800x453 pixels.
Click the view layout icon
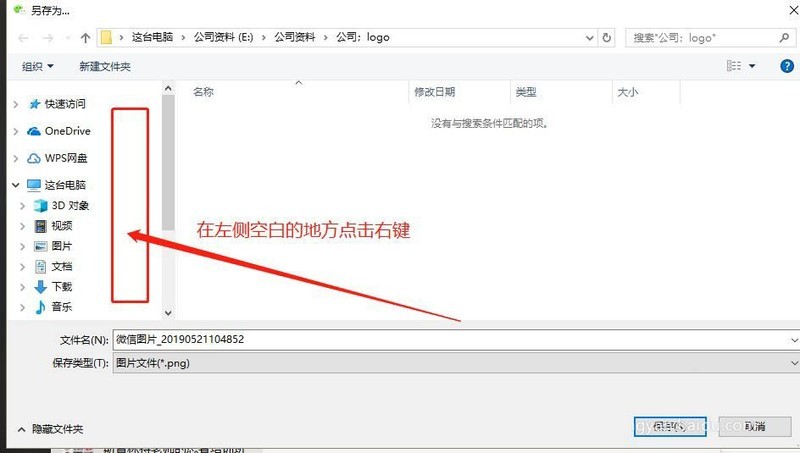734,66
